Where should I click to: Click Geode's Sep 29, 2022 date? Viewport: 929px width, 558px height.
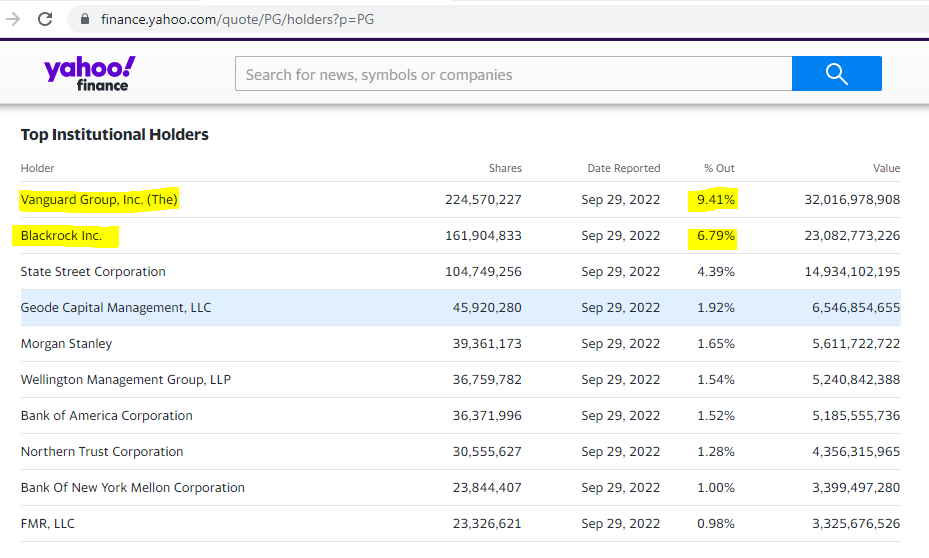click(x=620, y=307)
